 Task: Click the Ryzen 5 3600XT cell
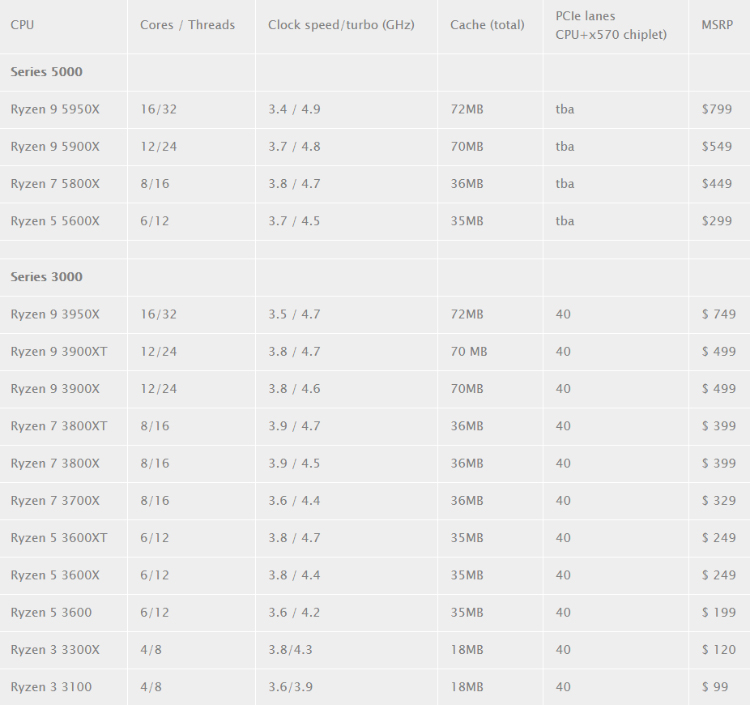tap(59, 538)
